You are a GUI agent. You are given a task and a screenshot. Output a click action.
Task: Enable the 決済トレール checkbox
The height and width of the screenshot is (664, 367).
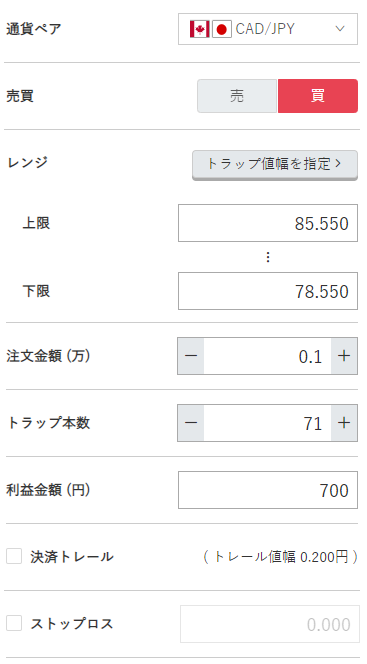[14, 556]
